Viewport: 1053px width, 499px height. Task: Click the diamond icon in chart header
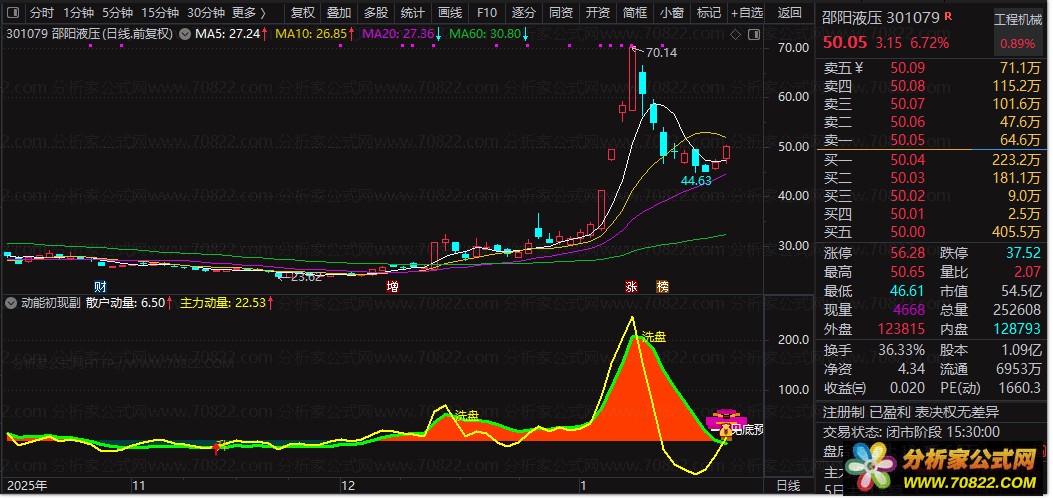pos(735,34)
